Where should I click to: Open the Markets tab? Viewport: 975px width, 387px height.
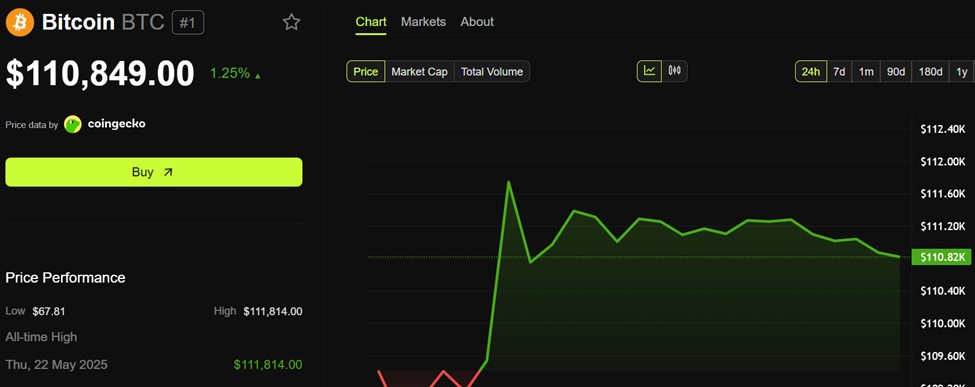(423, 22)
